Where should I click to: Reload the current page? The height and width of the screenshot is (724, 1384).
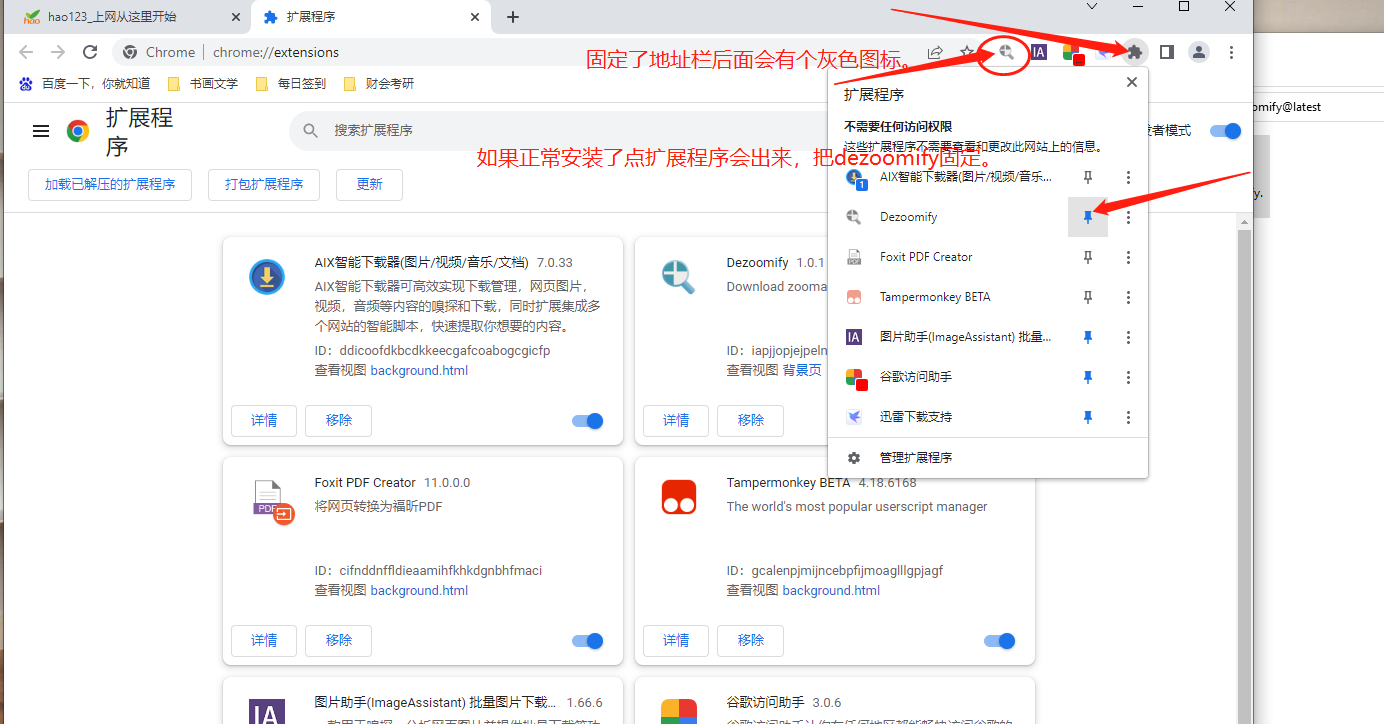tap(90, 52)
